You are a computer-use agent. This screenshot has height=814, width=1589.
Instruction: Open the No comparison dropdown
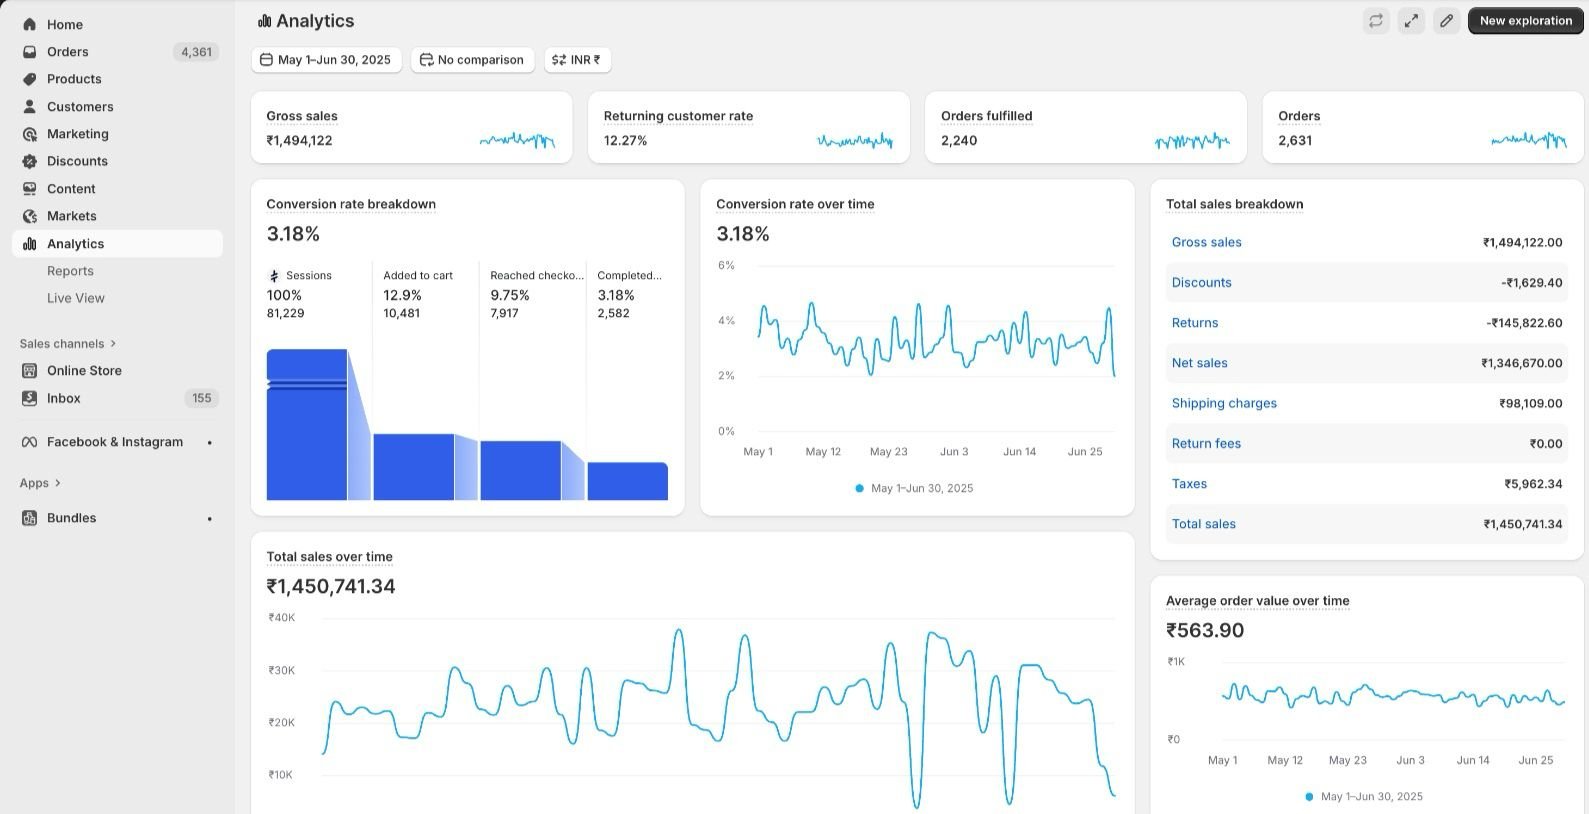472,60
